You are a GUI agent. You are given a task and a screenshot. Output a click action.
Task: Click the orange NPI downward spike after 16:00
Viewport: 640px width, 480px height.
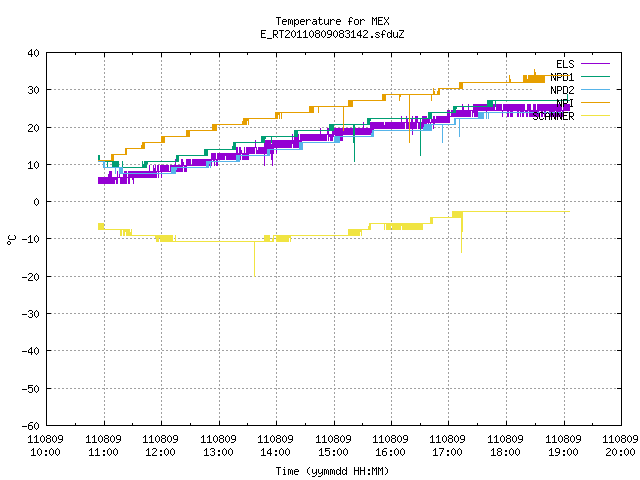pos(409,119)
